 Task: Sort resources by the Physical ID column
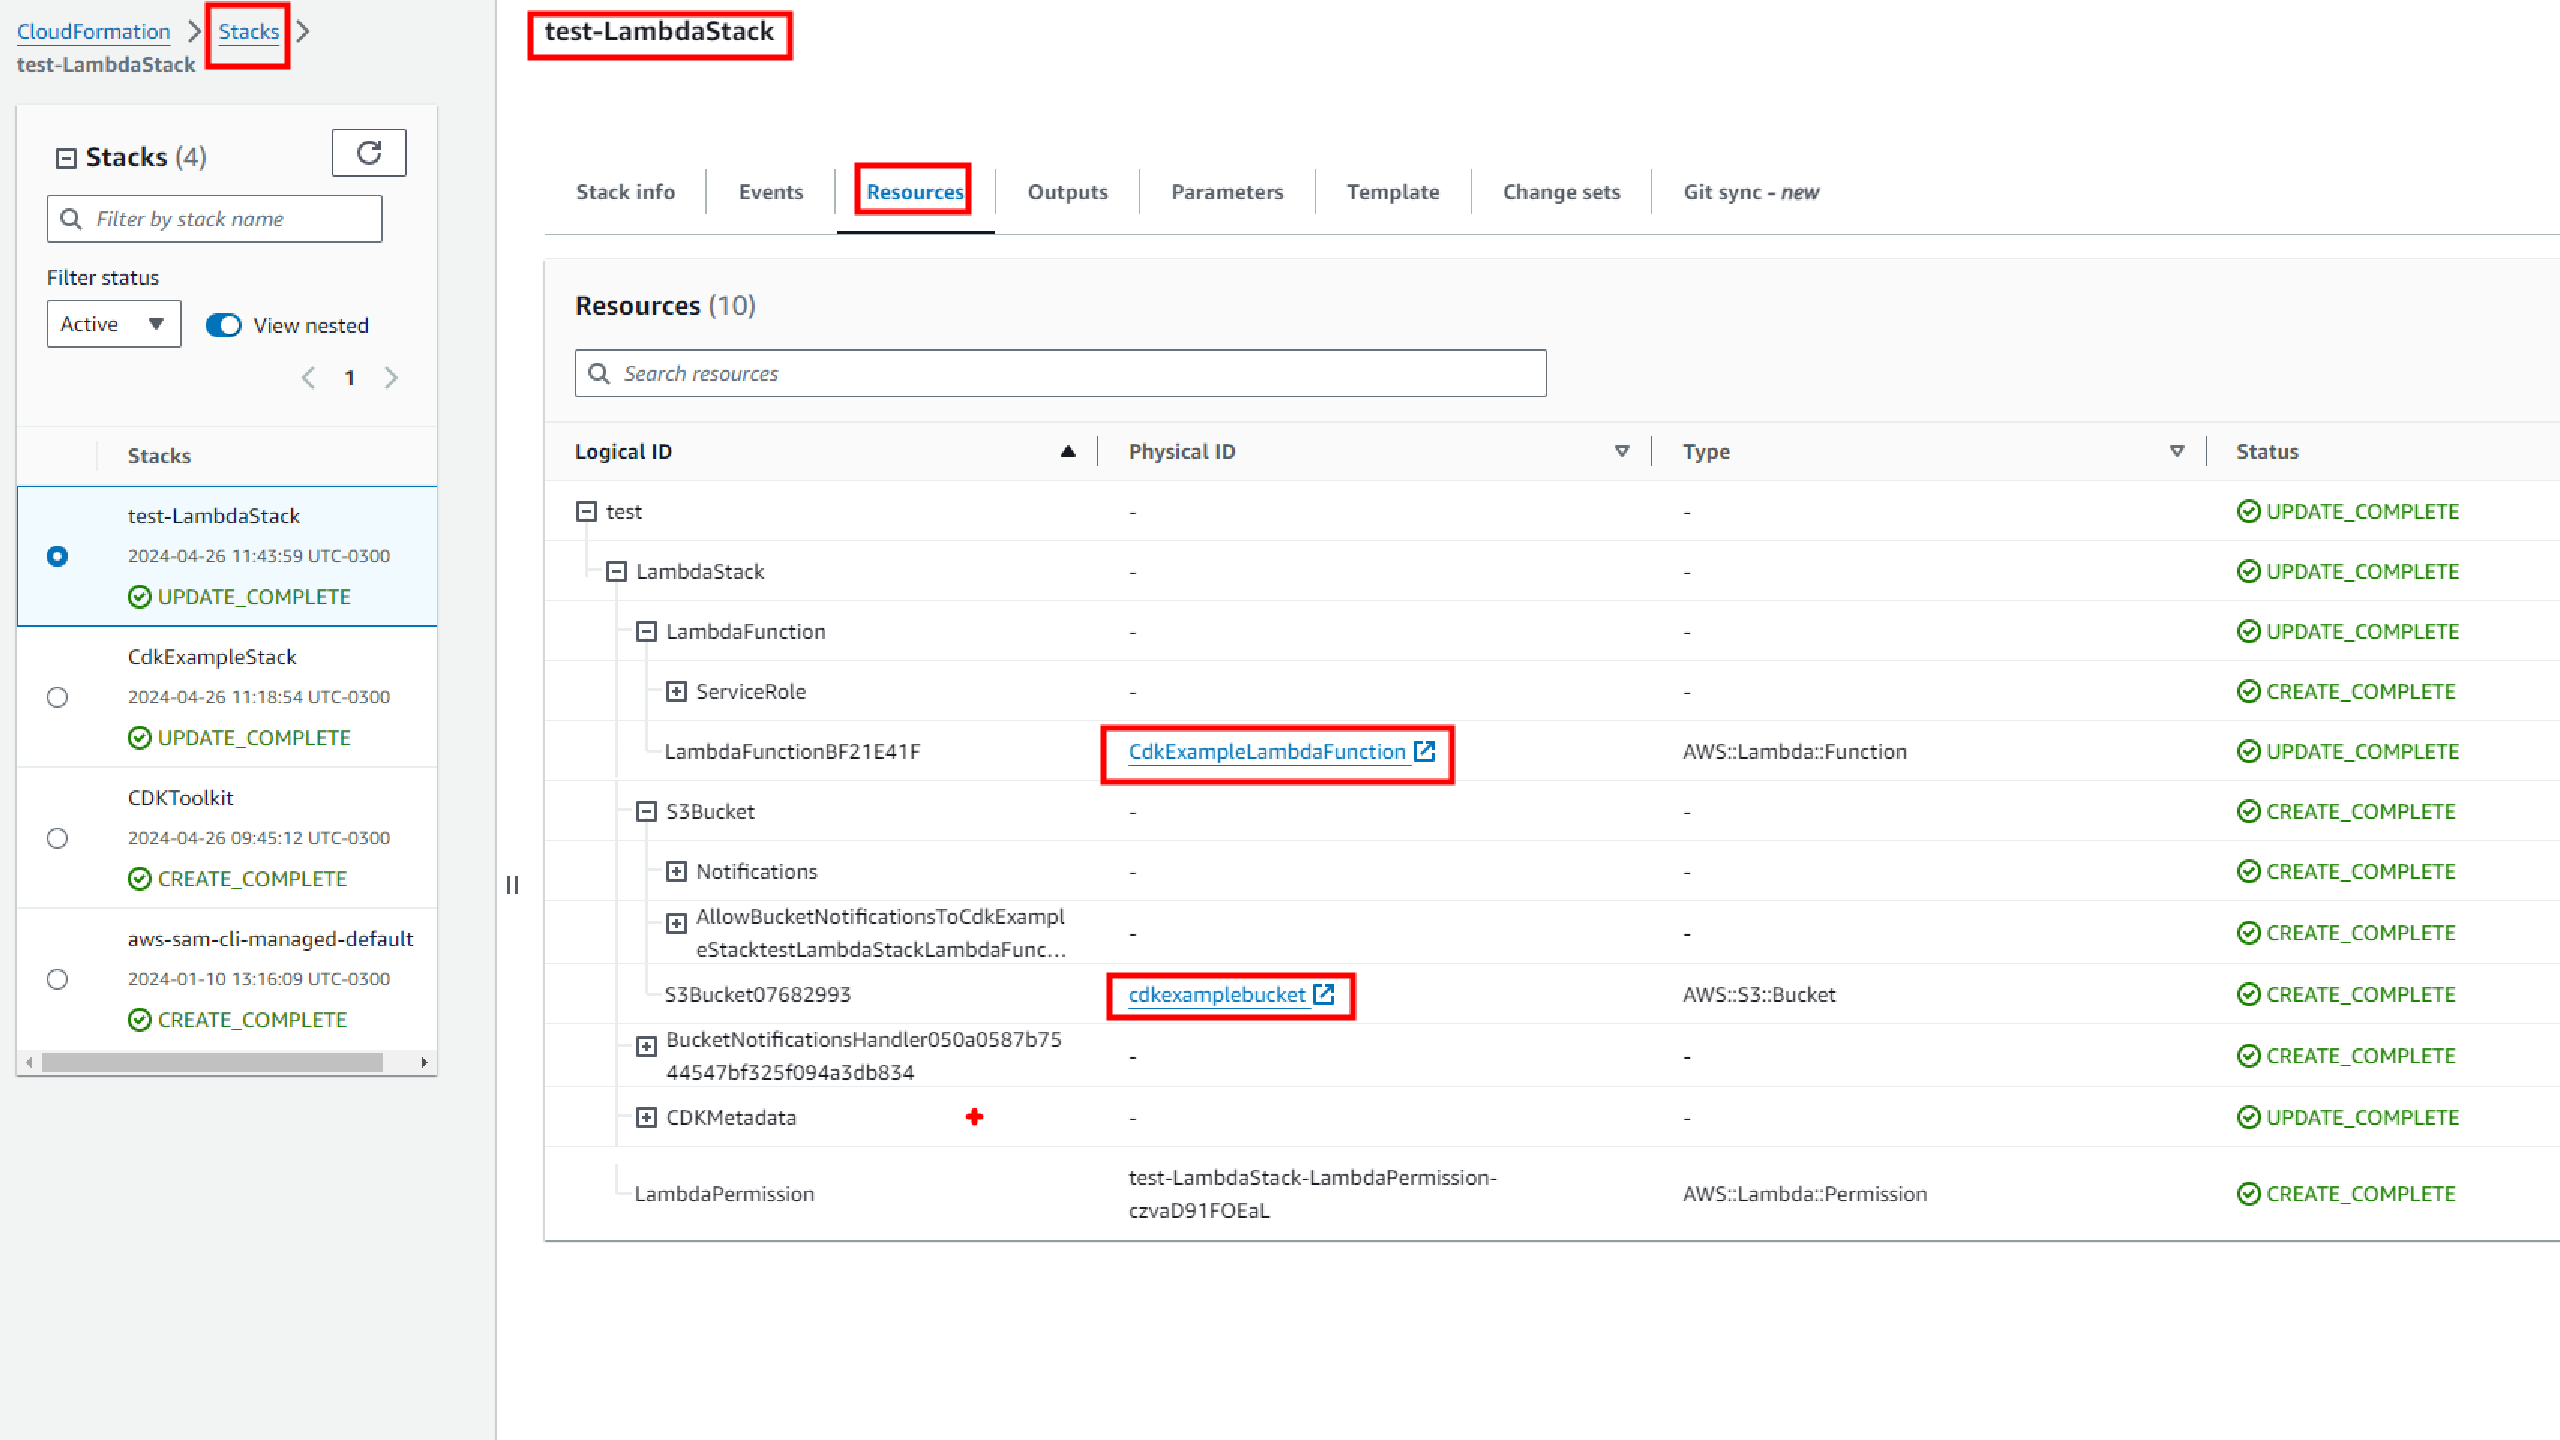1622,451
